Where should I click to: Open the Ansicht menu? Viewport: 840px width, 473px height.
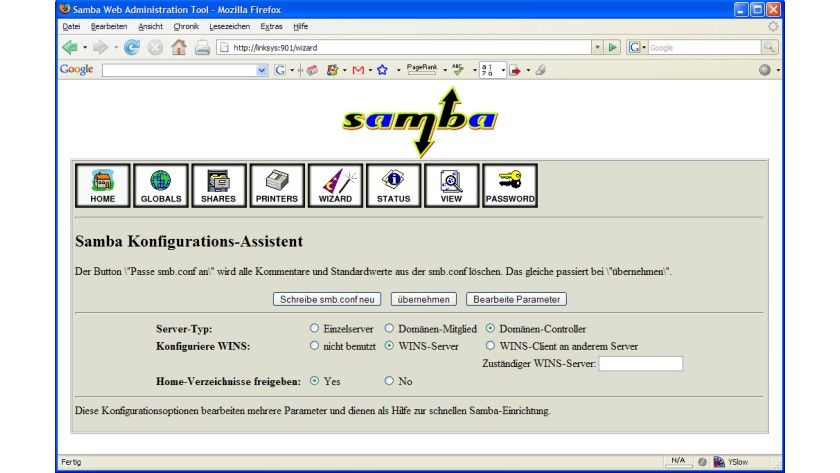[150, 26]
